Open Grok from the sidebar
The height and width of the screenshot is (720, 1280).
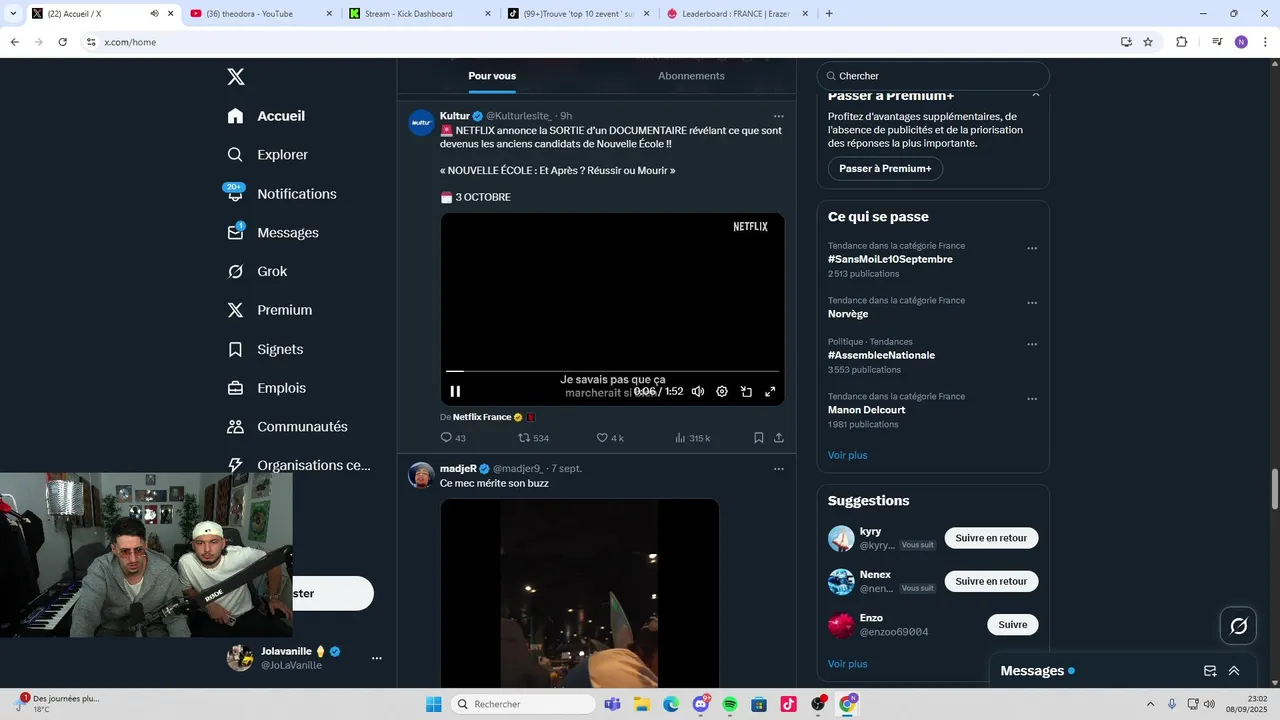tap(258, 271)
